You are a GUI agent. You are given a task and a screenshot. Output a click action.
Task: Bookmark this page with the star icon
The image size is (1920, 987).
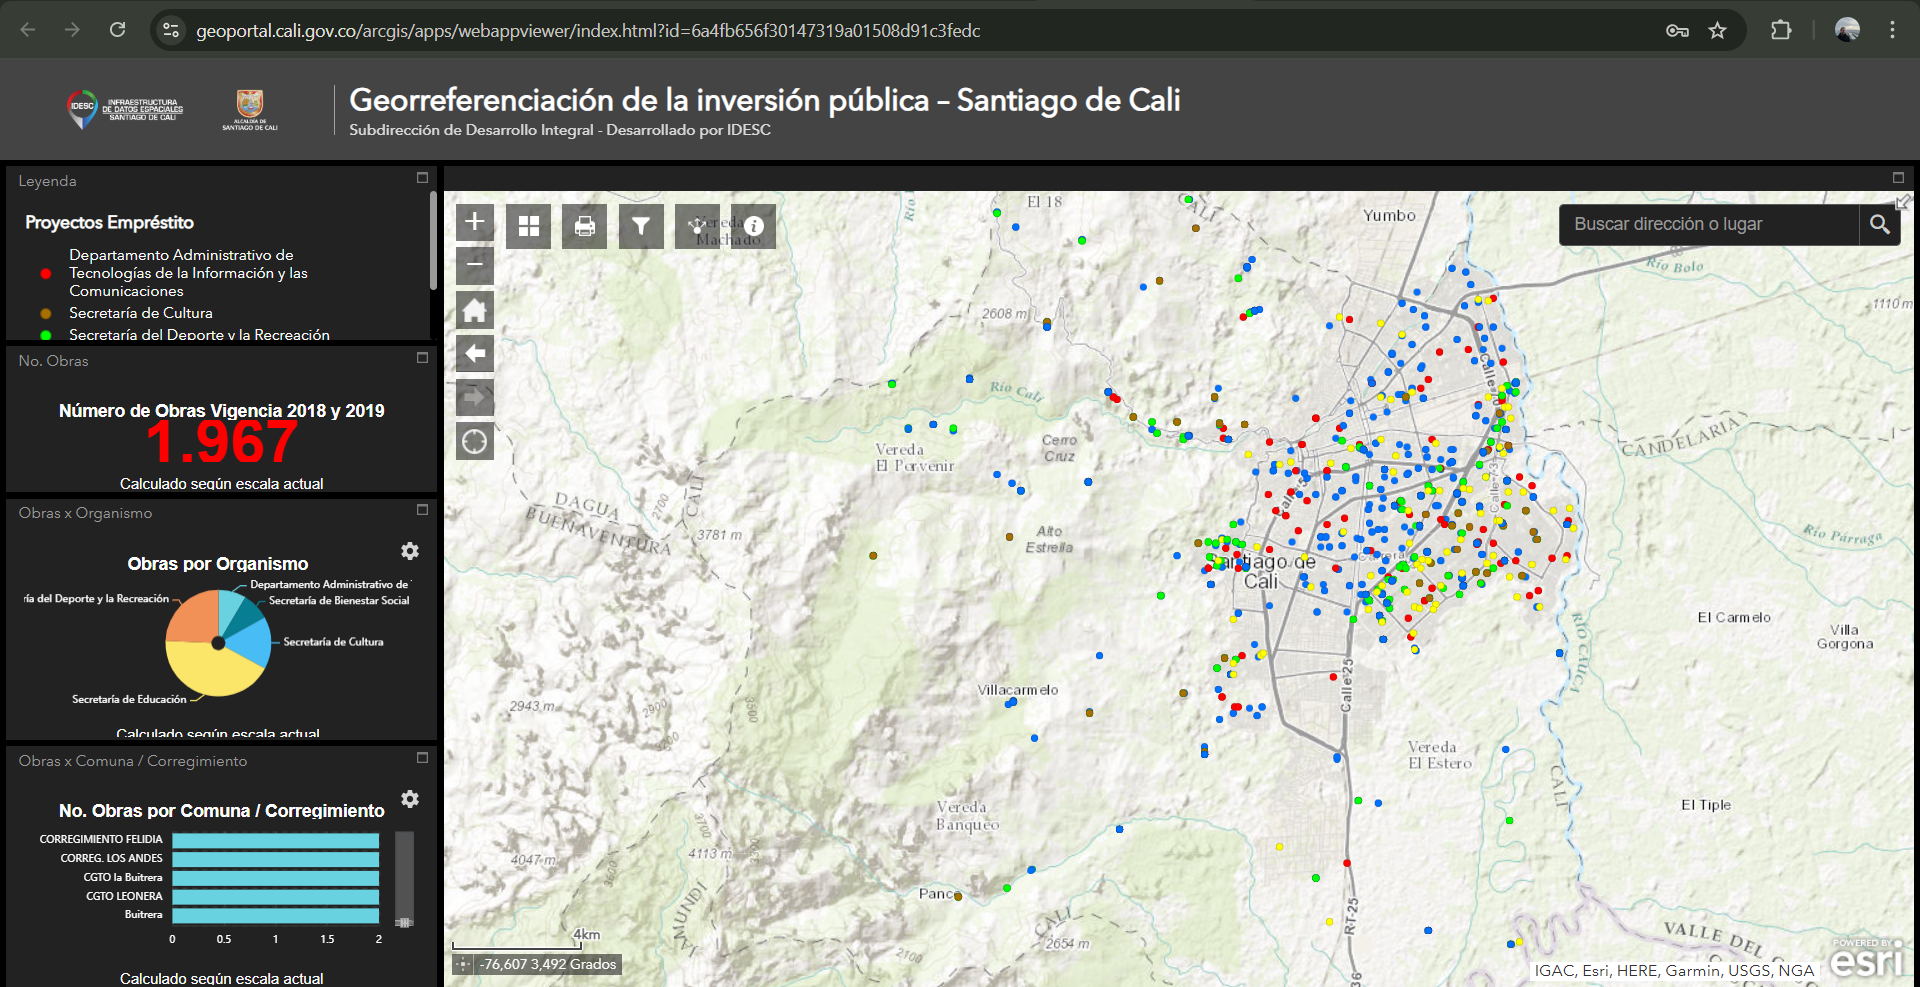1717,30
